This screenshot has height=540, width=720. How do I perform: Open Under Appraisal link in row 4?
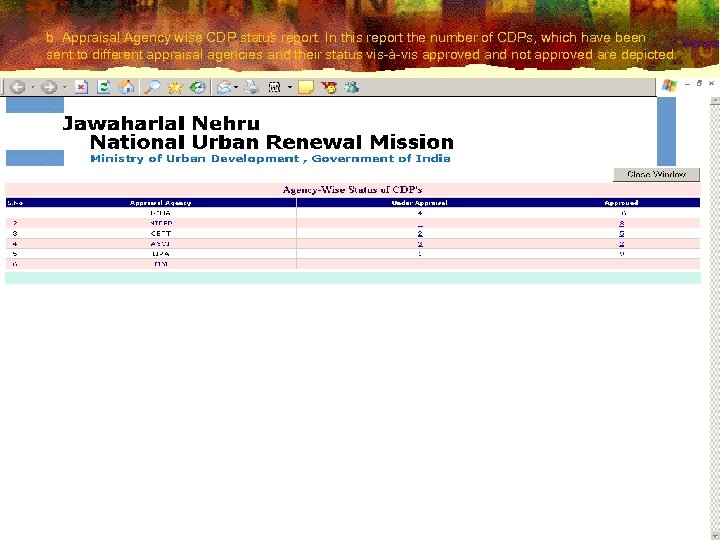click(x=420, y=244)
